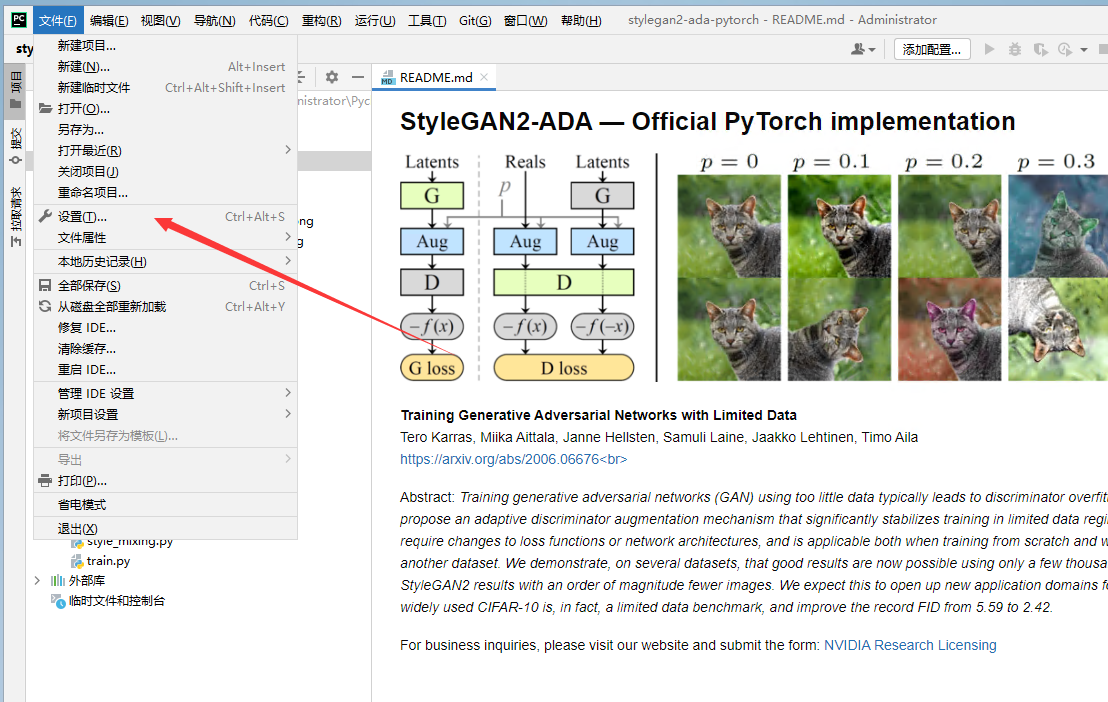Toggle 省电模式 in the file menu
The image size is (1108, 702).
pos(165,505)
